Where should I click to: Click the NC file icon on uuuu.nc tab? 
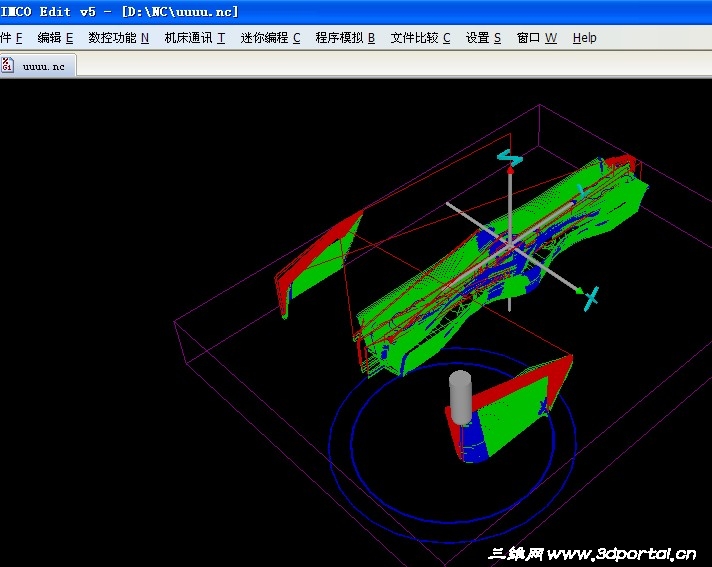[x=7, y=65]
